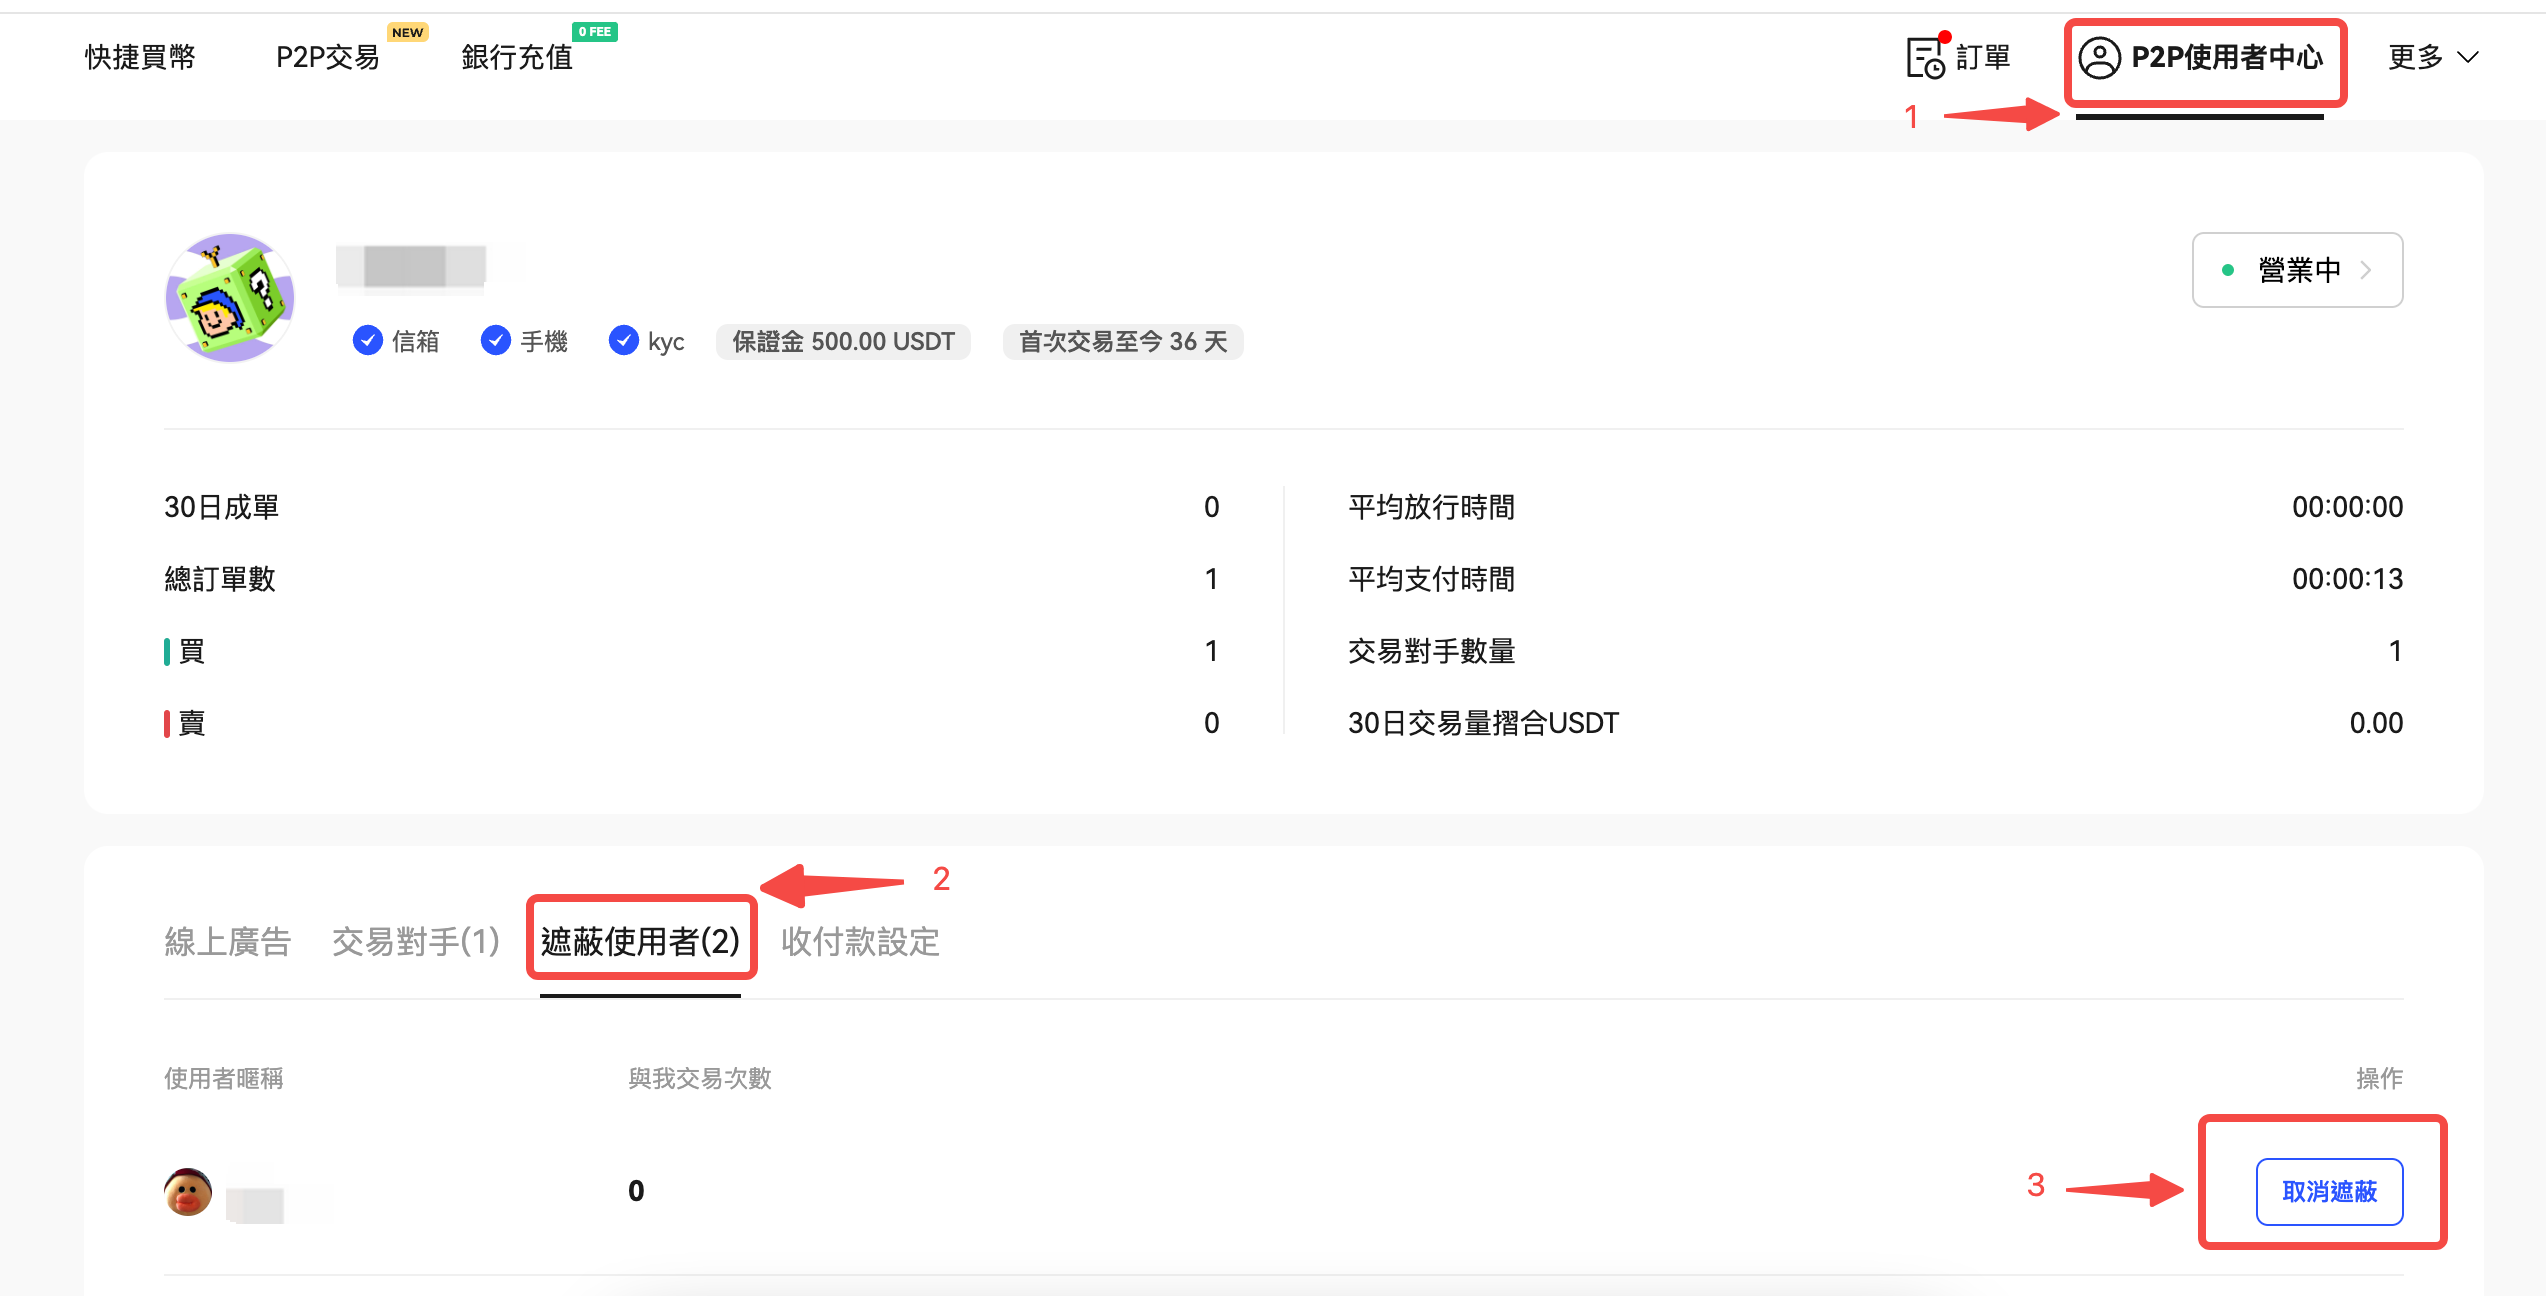2546x1296 pixels.
Task: Click the P2P user center person icon
Action: tap(2099, 58)
